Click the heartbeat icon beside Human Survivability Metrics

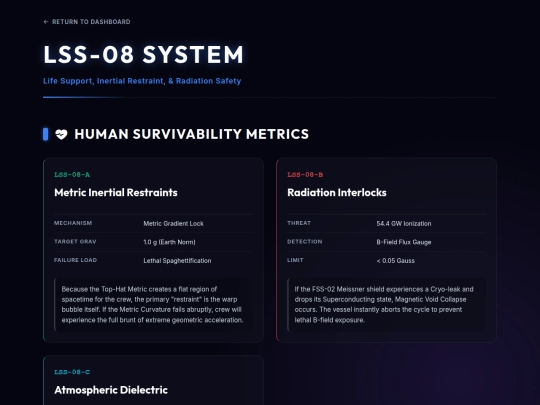click(61, 134)
